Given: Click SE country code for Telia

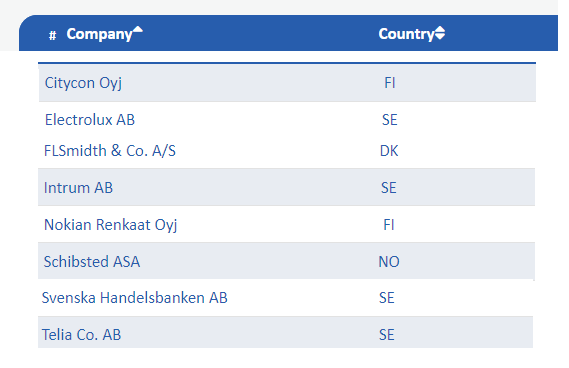Looking at the screenshot, I should point(387,335).
